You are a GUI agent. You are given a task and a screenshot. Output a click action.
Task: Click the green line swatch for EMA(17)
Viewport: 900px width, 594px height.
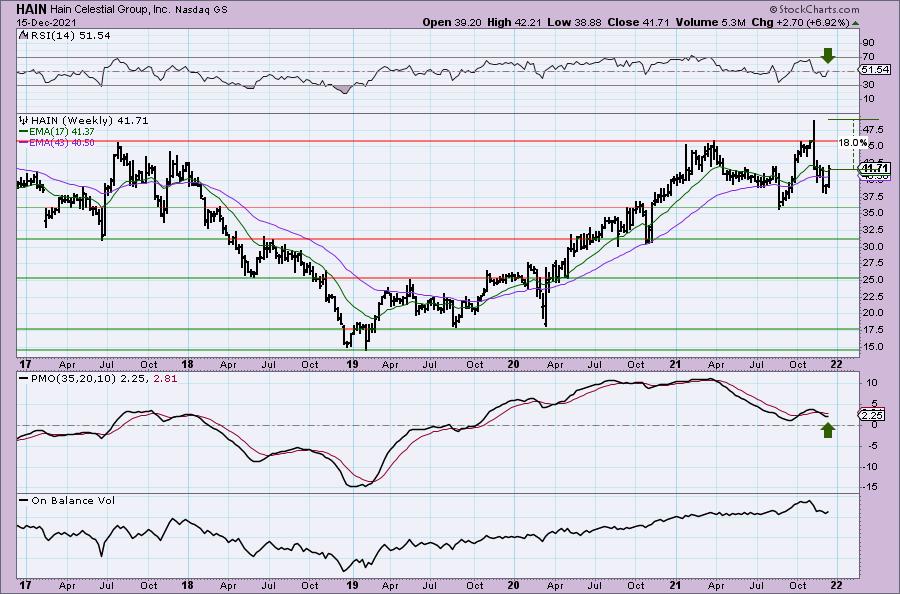(x=24, y=131)
